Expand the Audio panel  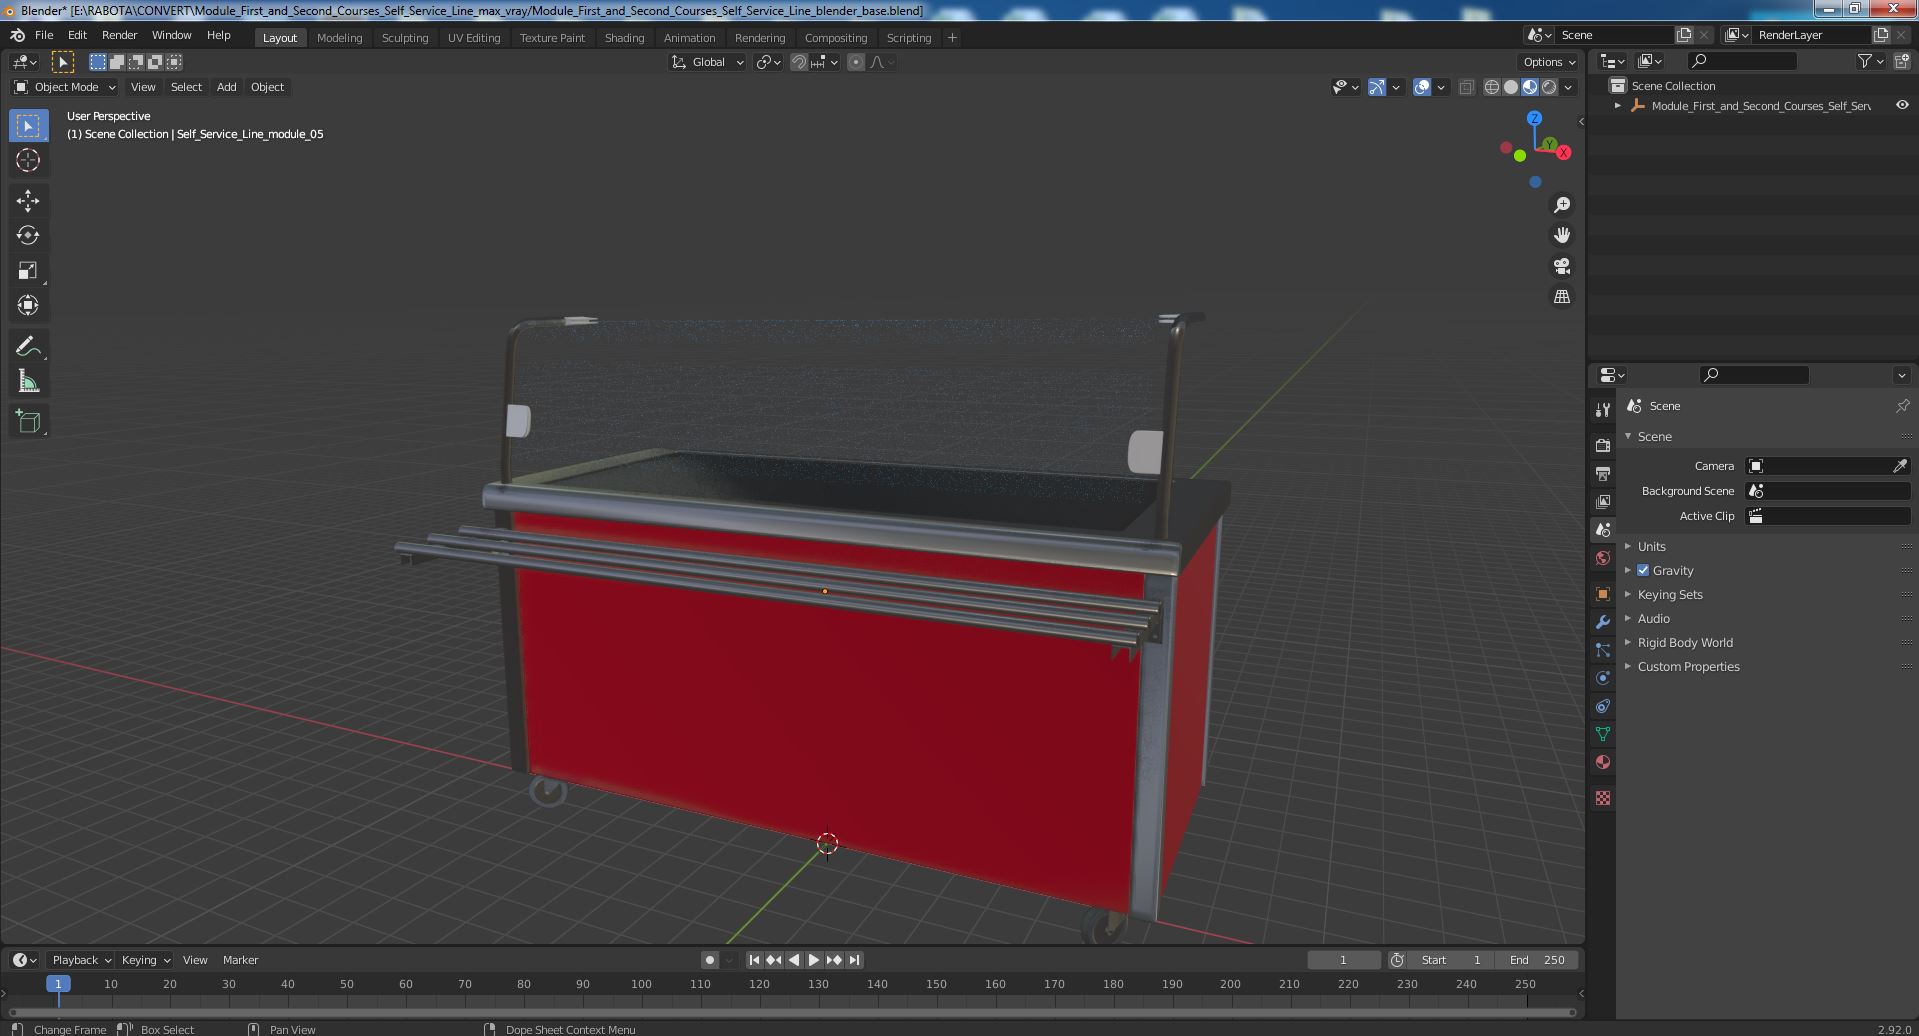1653,618
